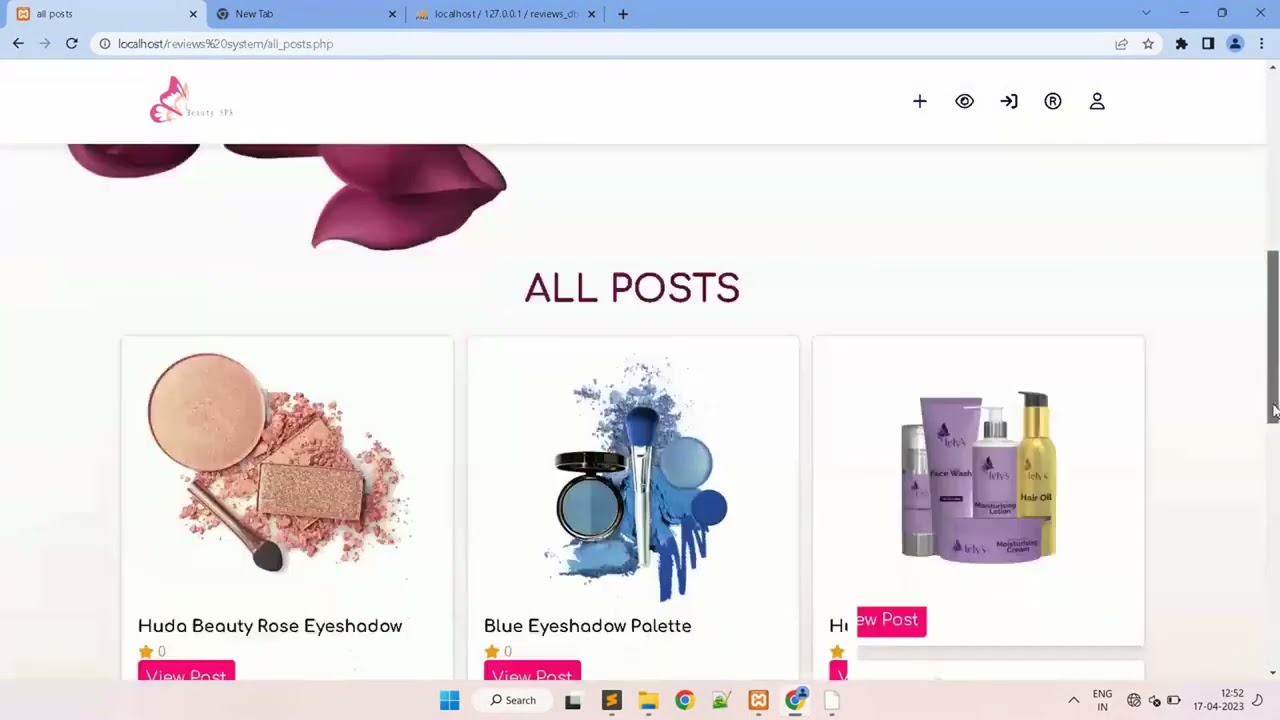Click View Post under Blue Eyeshadow Palette
This screenshot has height=720, width=1280.
point(532,672)
